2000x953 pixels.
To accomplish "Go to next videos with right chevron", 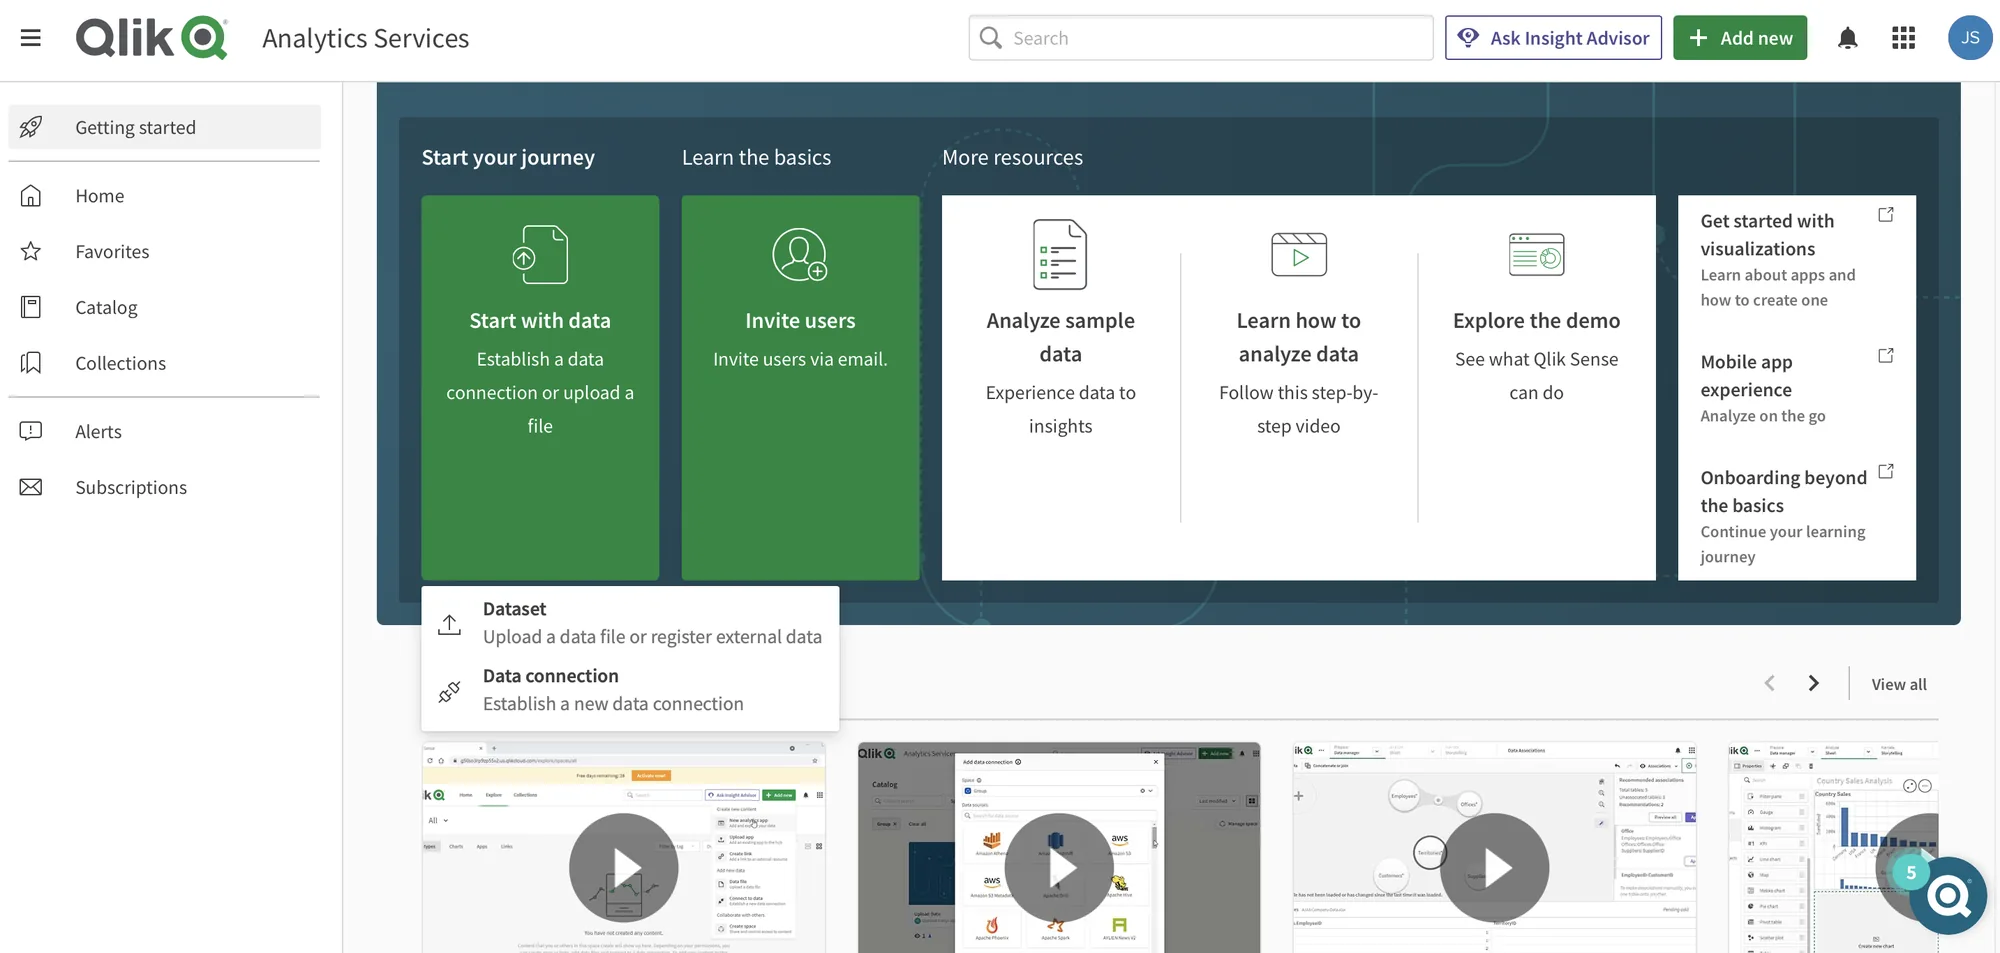I will point(1814,683).
